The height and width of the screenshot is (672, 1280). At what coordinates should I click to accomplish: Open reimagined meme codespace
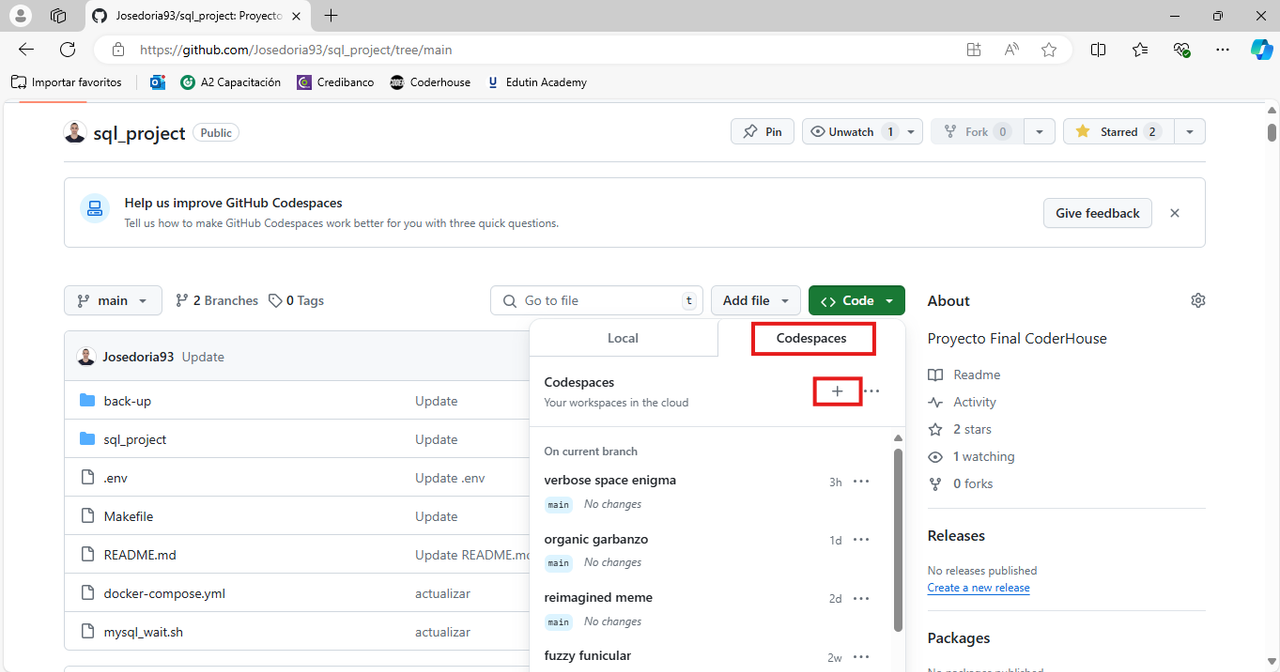click(x=598, y=597)
